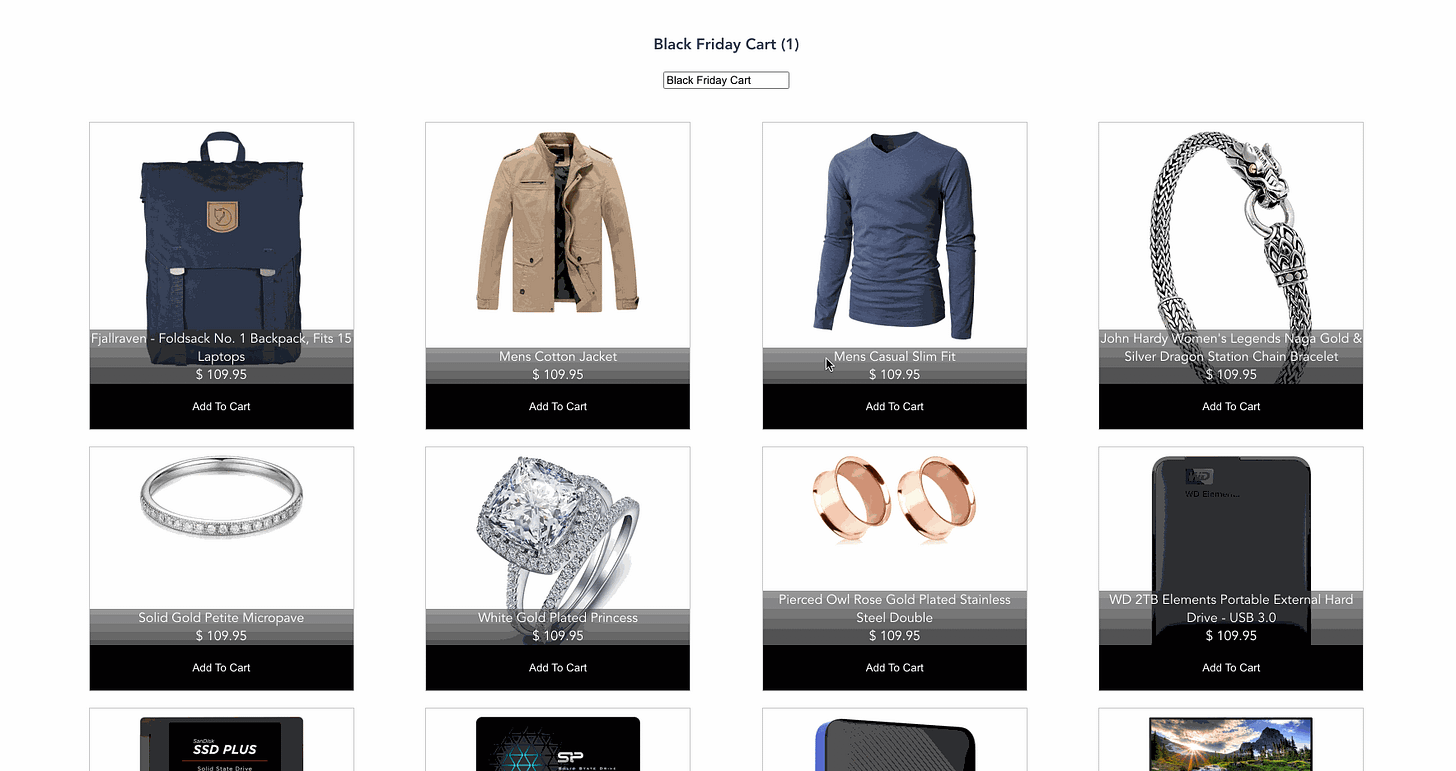Click the princess diamond ring set image
Image resolution: width=1456 pixels, height=771 pixels.
558,530
